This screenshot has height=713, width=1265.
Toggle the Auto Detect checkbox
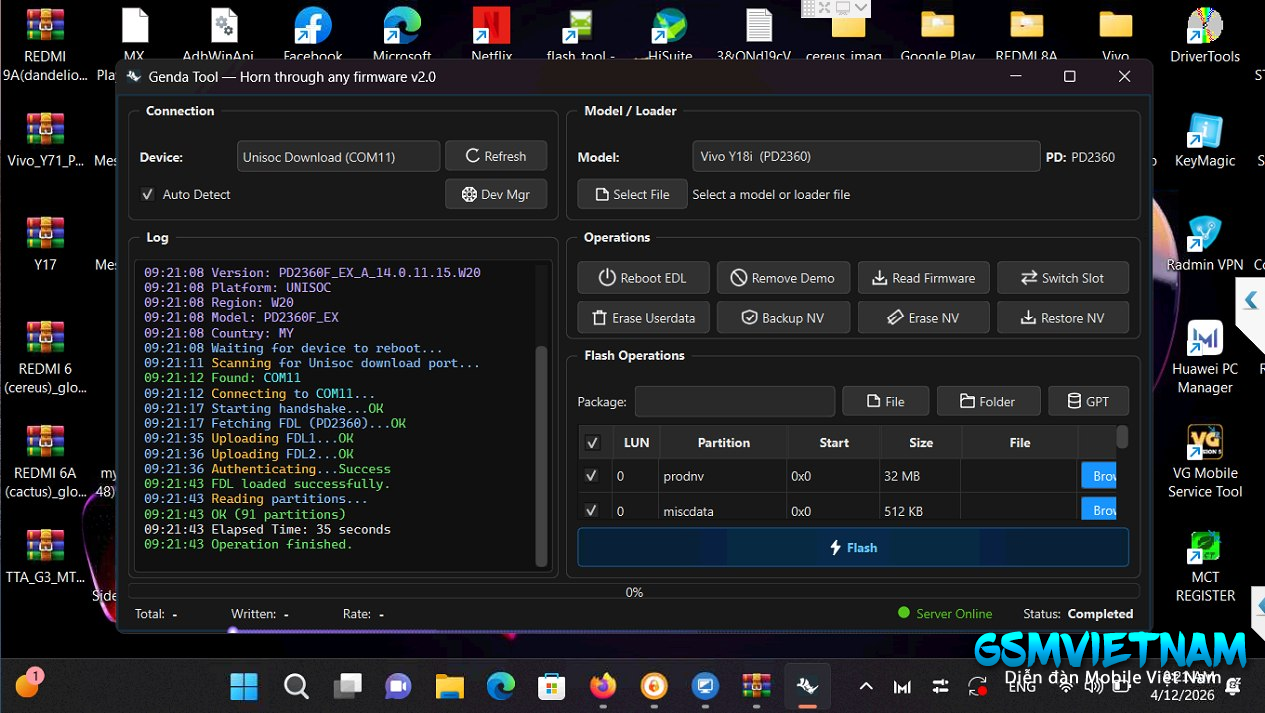coord(148,194)
